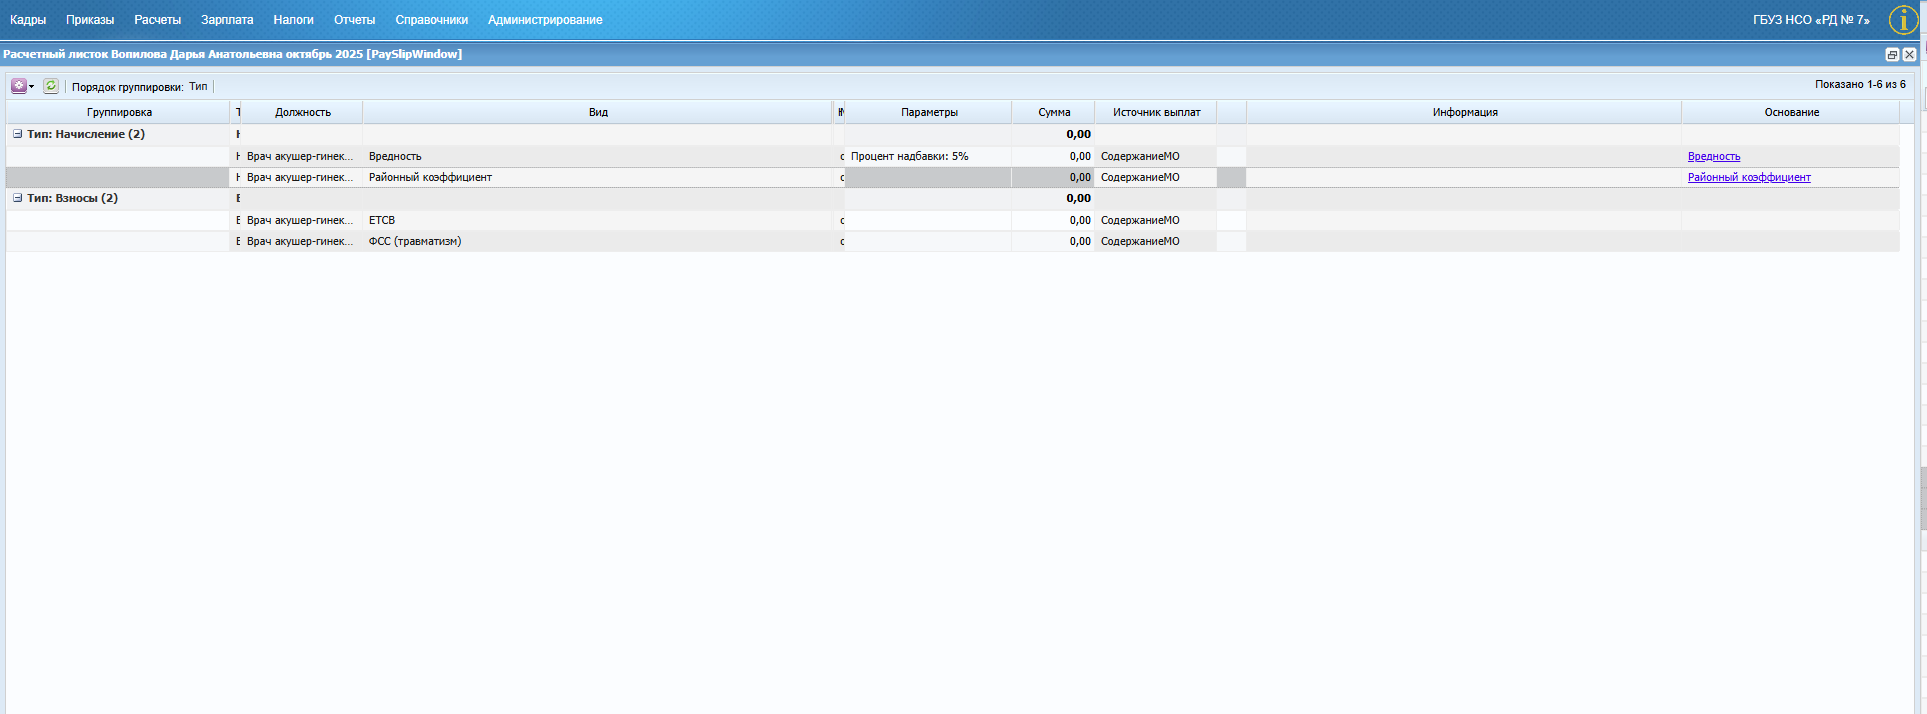The height and width of the screenshot is (714, 1927).
Task: Click 'Врач акушер-гинек...' in the ЕТСВ row
Action: coord(300,220)
